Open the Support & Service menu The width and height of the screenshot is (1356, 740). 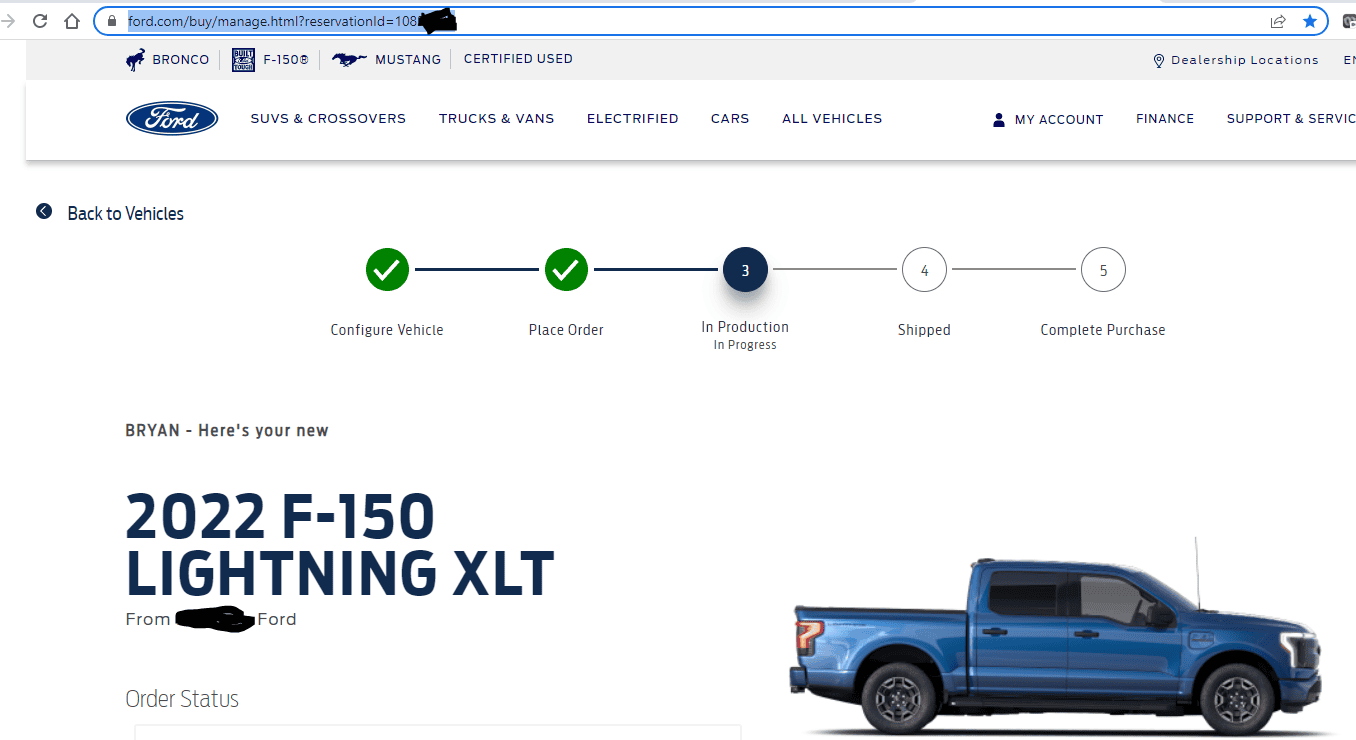click(1291, 119)
